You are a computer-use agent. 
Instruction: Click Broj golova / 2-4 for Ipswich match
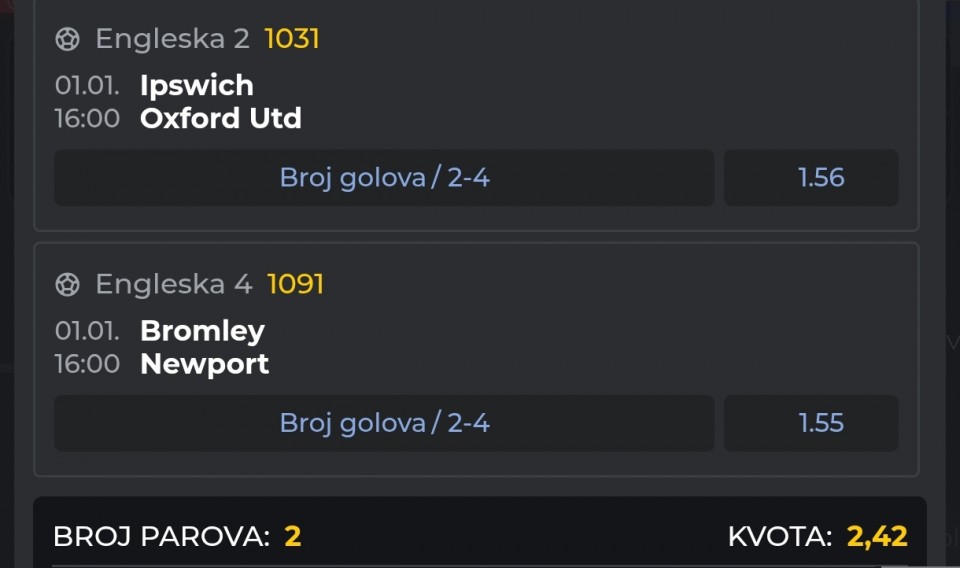click(x=384, y=178)
